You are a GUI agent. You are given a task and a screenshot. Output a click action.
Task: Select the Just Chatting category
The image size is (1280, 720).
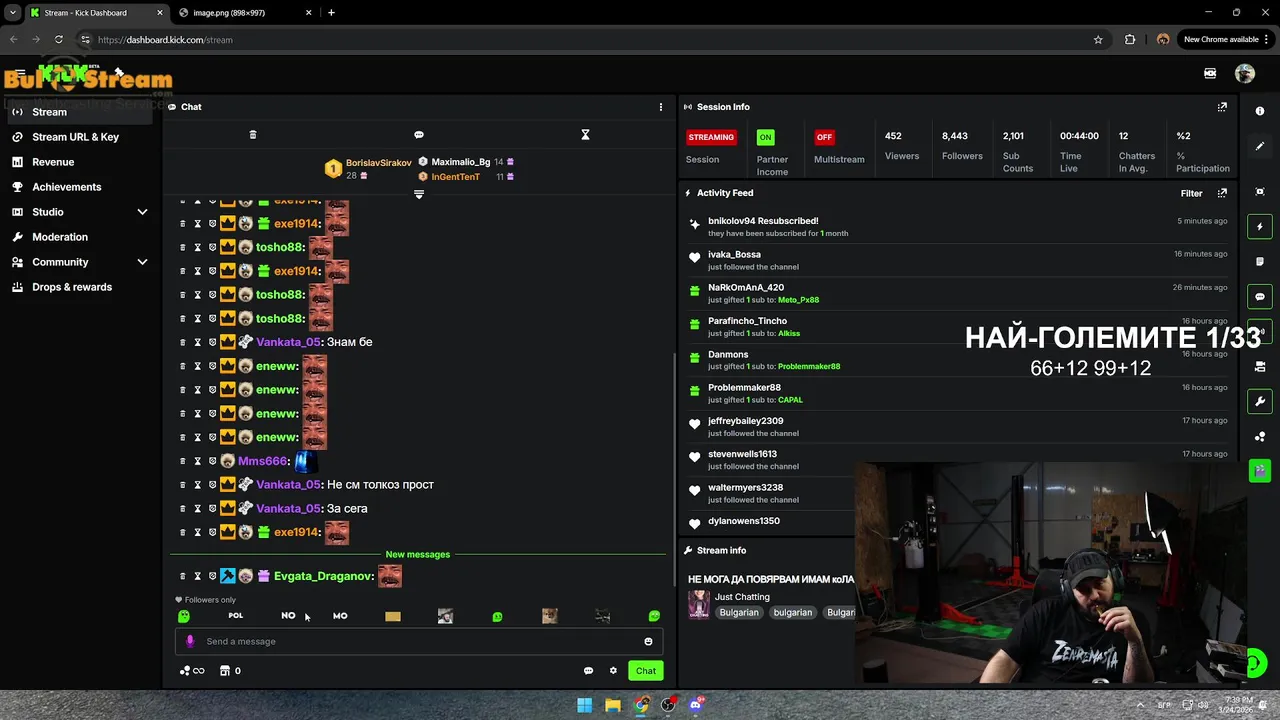pyautogui.click(x=742, y=597)
